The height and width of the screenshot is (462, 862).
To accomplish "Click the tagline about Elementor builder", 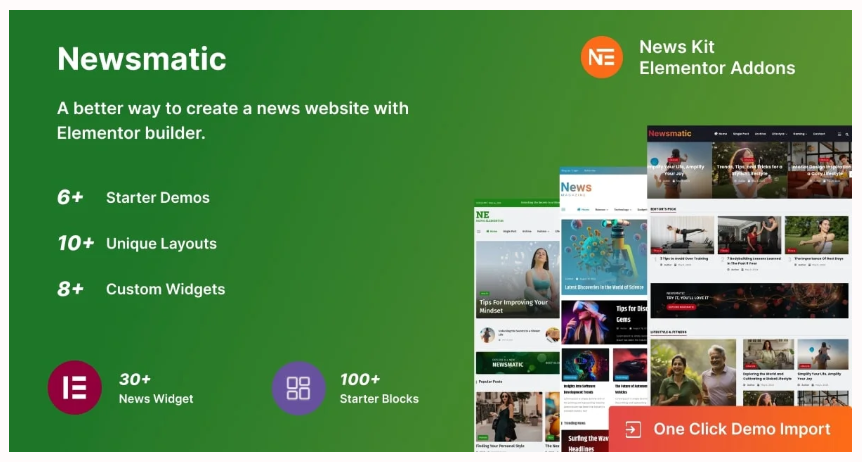I will 233,120.
